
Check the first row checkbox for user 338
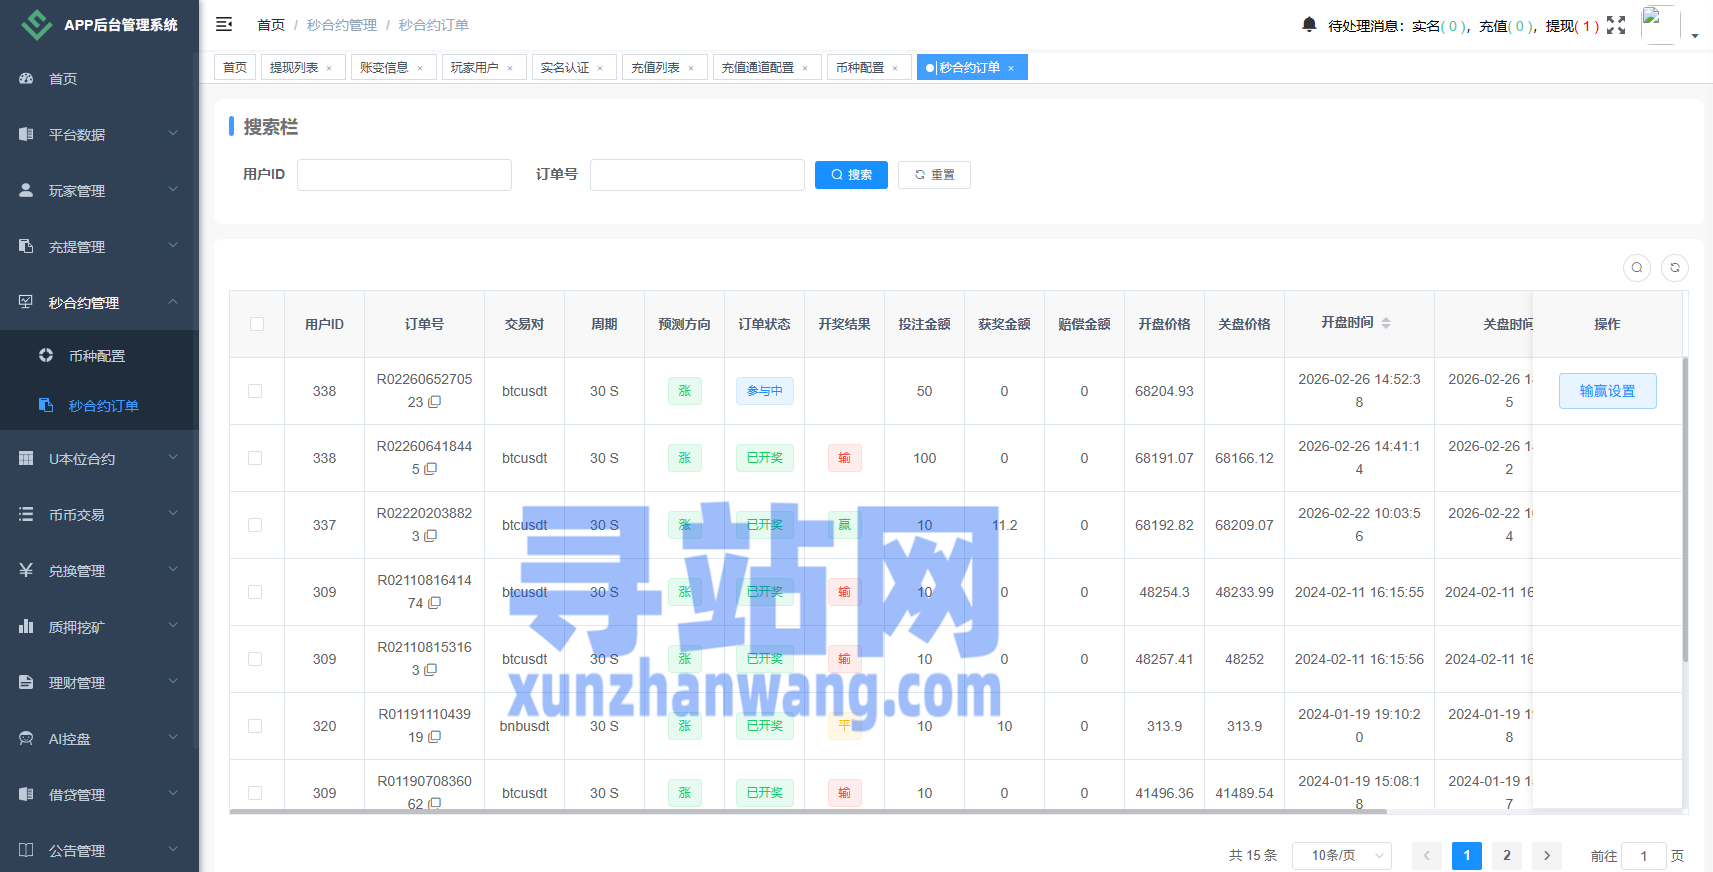point(255,391)
